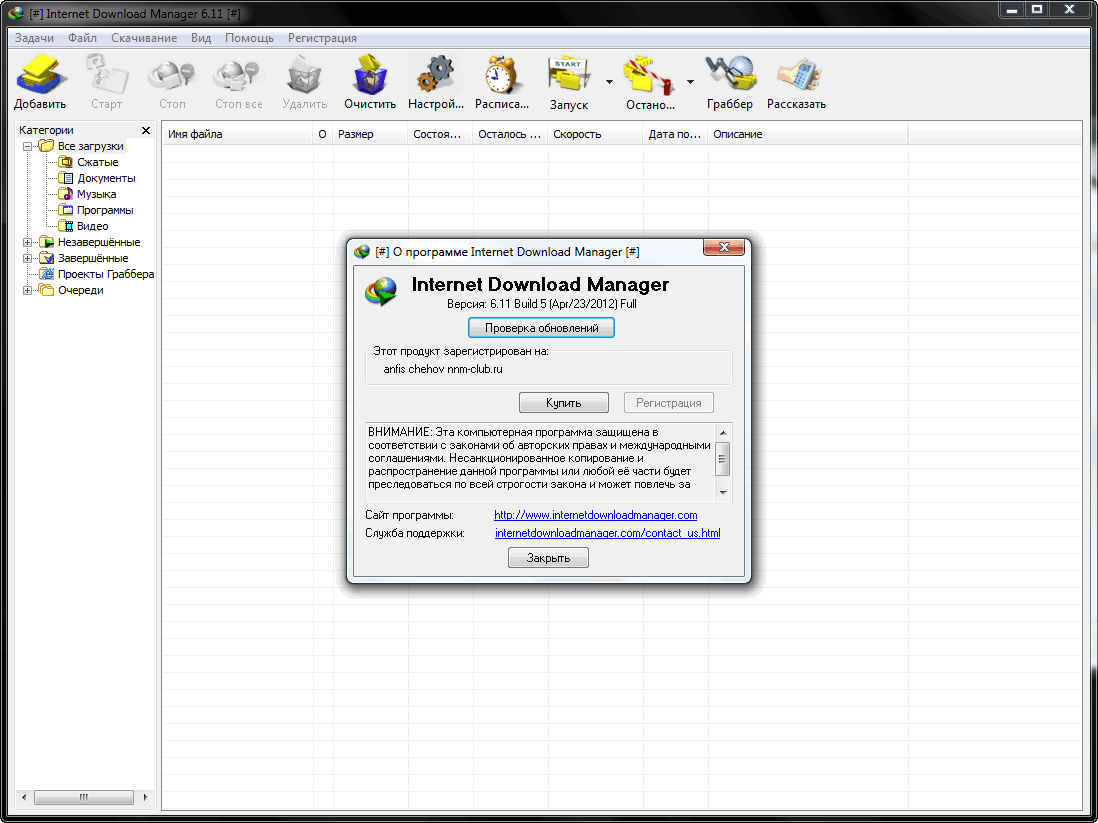
Task: Click the Закрыть button
Action: pos(548,558)
